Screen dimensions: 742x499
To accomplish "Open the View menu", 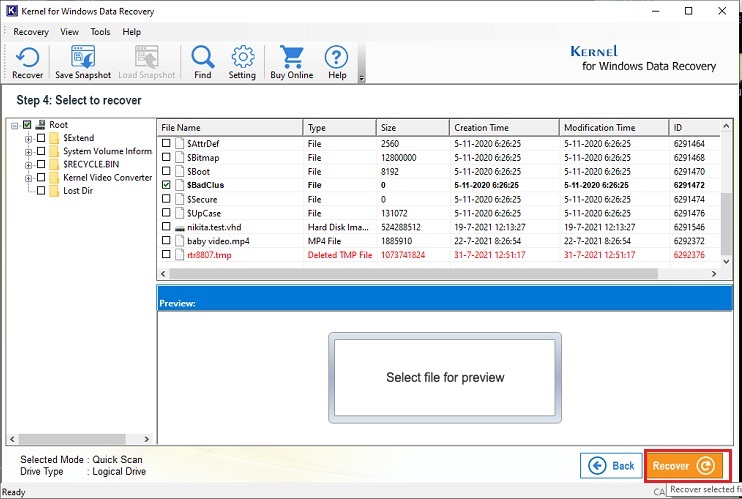I will 69,32.
